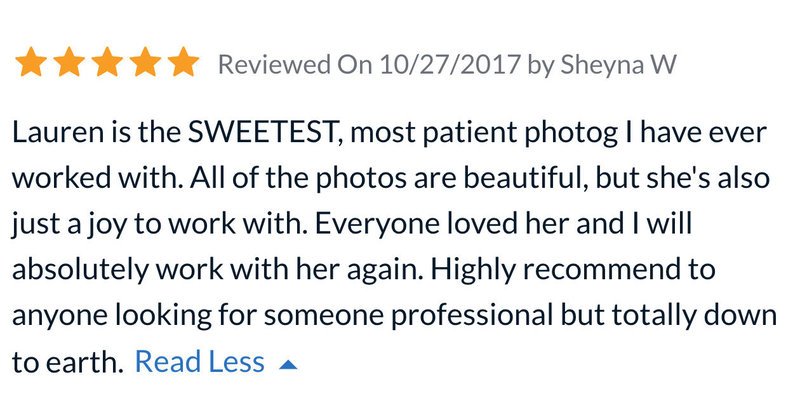This screenshot has height=410, width=800.
Task: Click the word SWEETEST in the review
Action: [x=265, y=133]
